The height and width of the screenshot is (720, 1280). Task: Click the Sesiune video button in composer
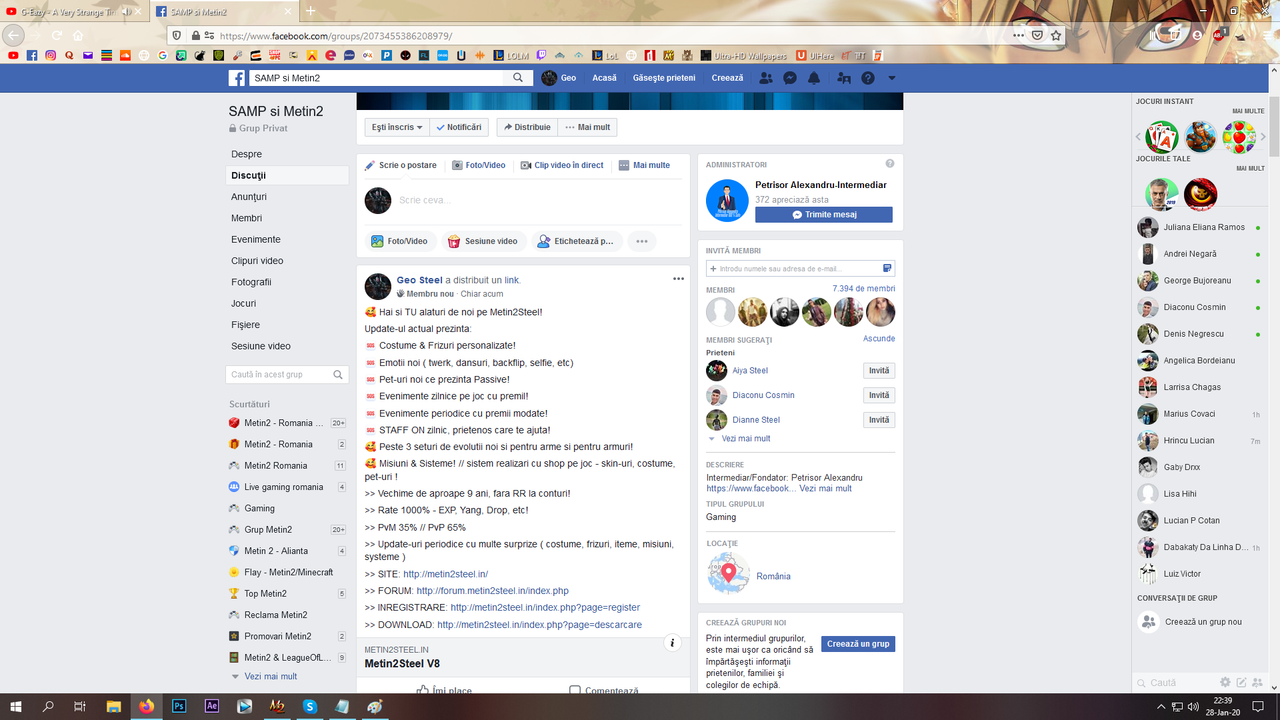[482, 241]
